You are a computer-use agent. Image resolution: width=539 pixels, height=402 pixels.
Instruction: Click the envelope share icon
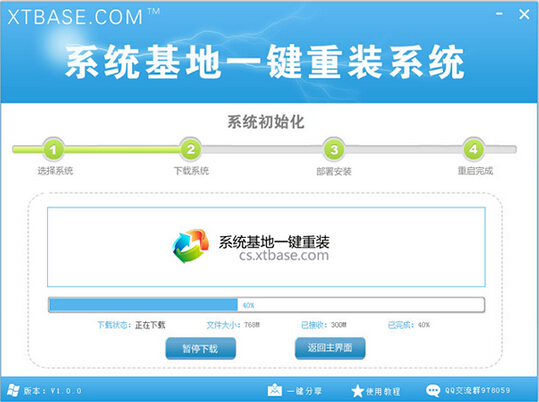tap(275, 390)
